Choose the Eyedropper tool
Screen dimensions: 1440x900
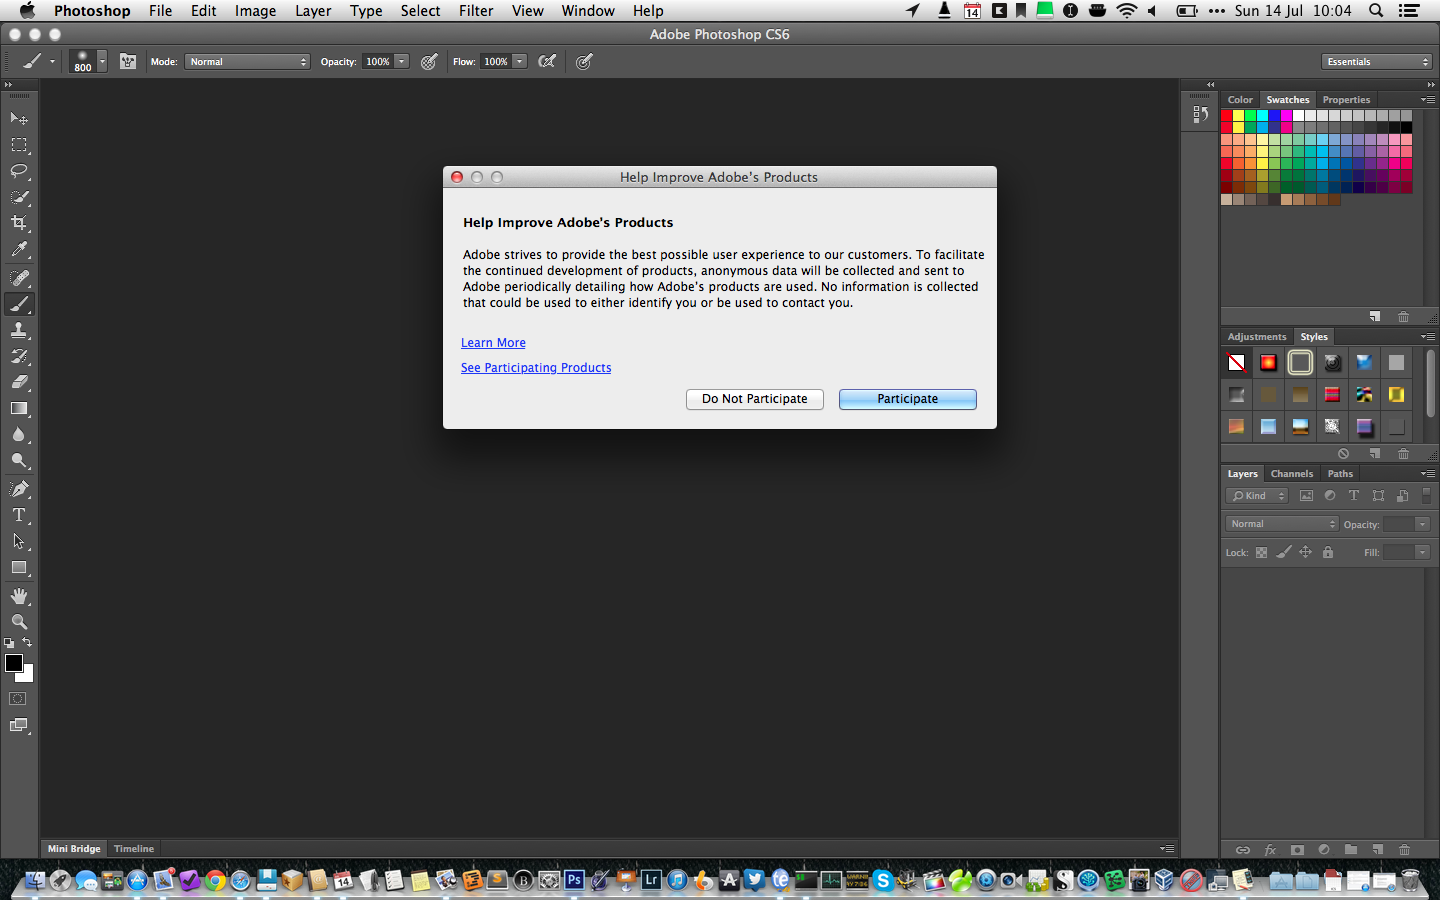tap(19, 250)
